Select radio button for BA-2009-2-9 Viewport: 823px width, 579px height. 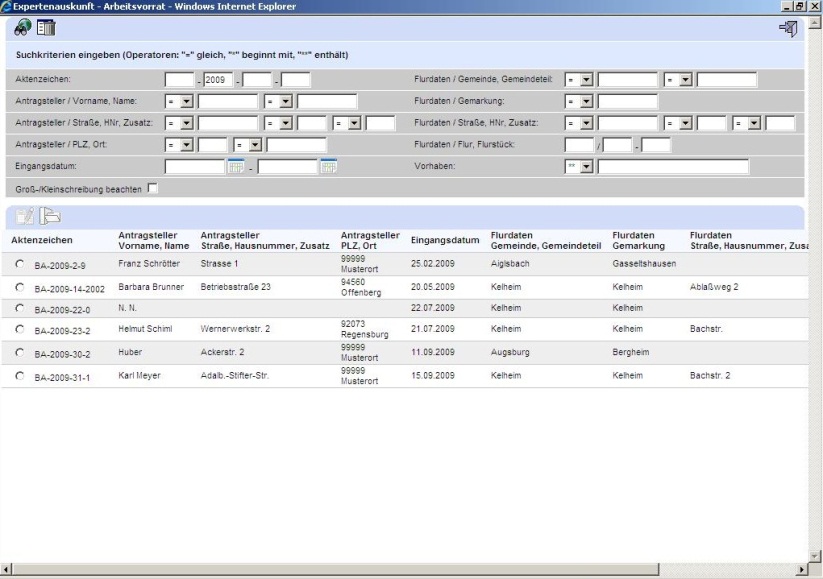coord(20,264)
